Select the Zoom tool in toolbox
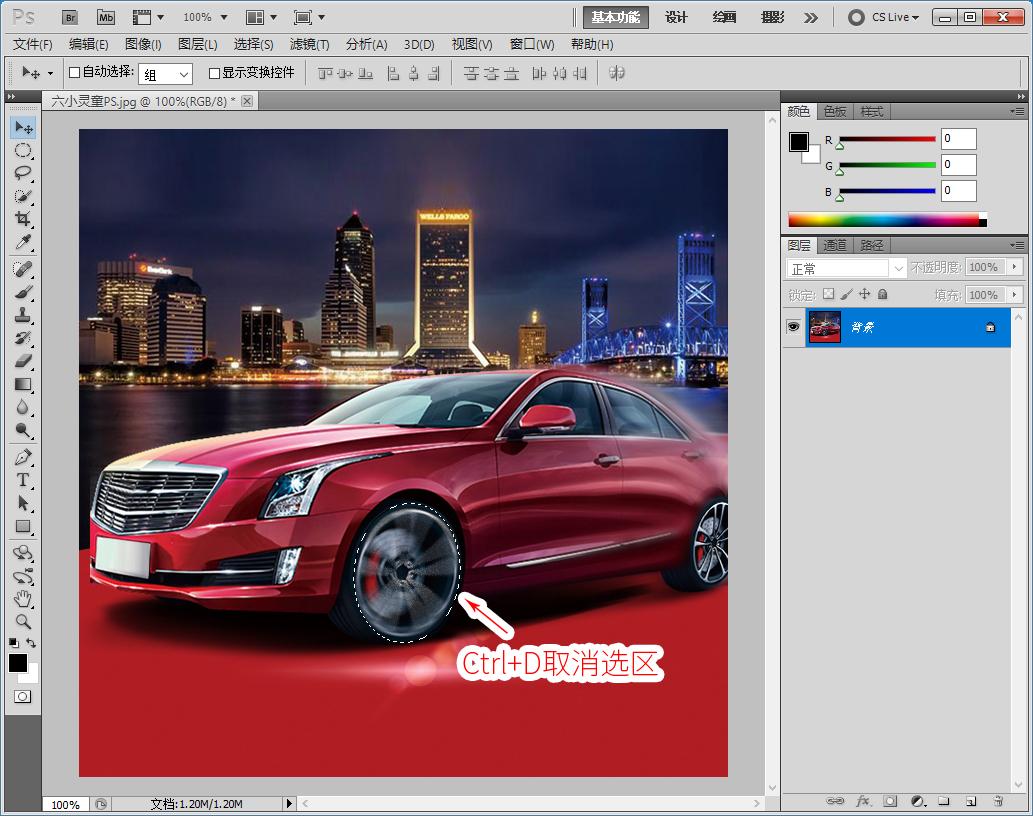 tap(23, 621)
